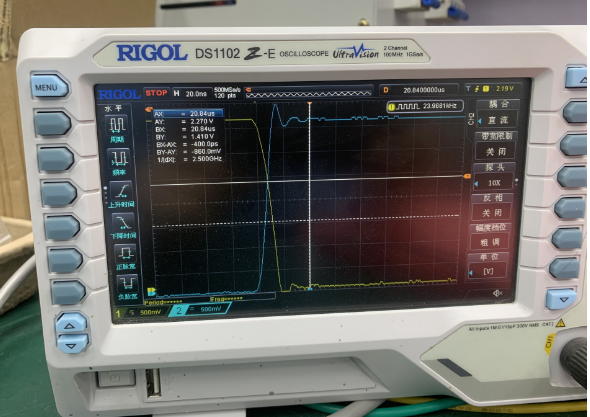Select the 周期 period measurement icon

[x=117, y=129]
